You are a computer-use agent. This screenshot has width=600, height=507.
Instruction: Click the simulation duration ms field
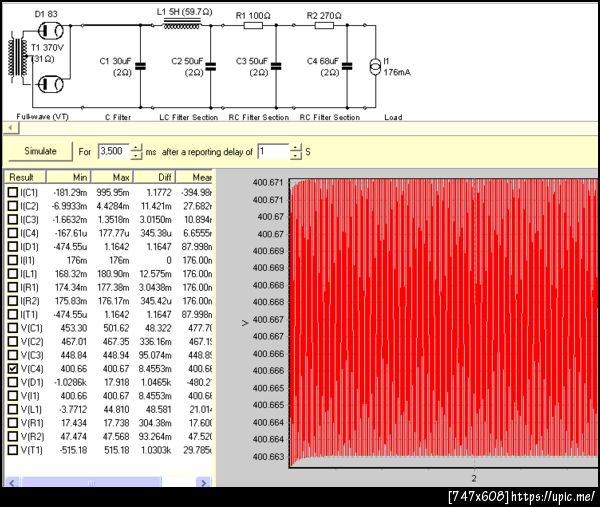114,151
